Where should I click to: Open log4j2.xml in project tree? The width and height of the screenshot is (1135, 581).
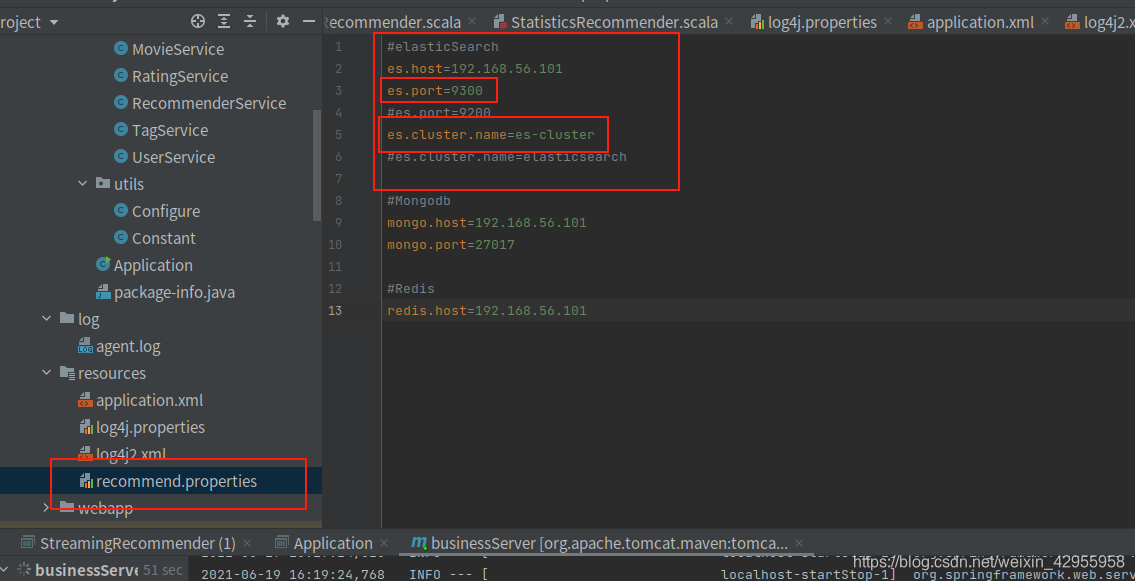(x=130, y=454)
